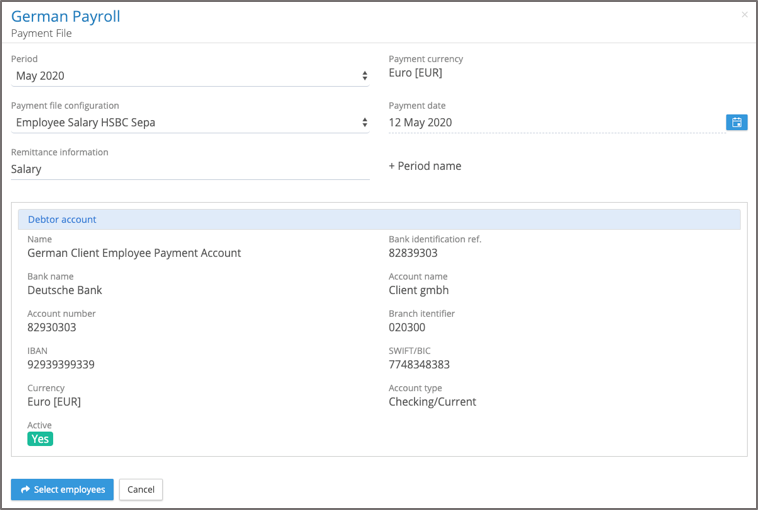Select the IBAN value 92939399339

61,365
